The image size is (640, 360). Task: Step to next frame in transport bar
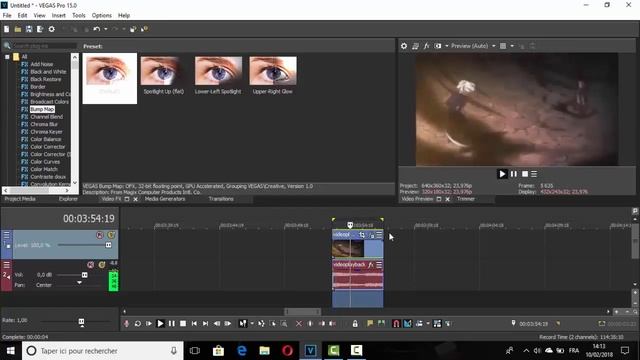click(x=228, y=324)
